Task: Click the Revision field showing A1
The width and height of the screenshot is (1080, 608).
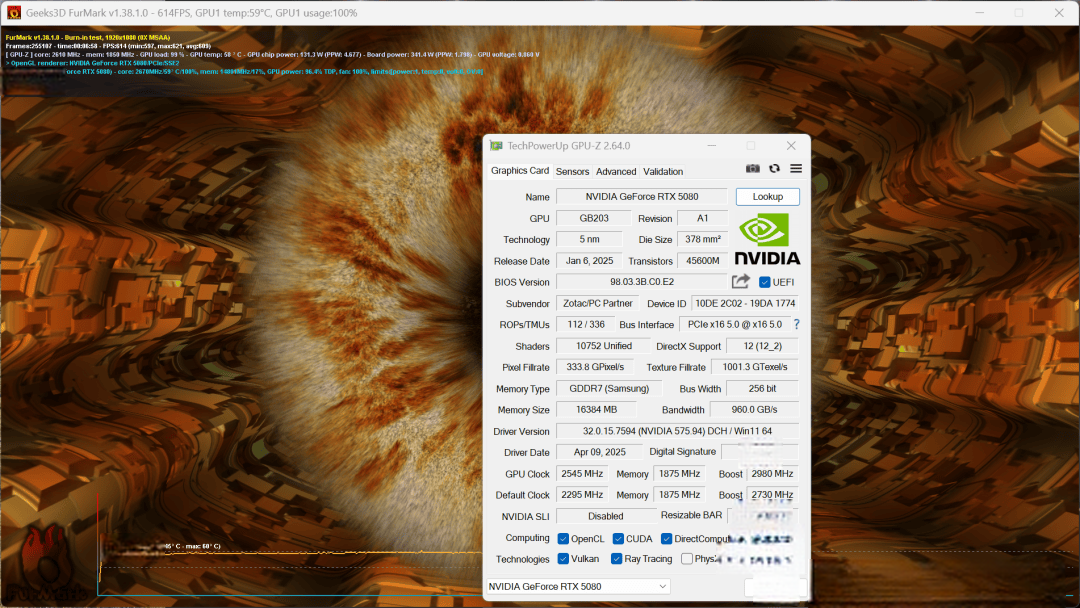Action: (703, 218)
